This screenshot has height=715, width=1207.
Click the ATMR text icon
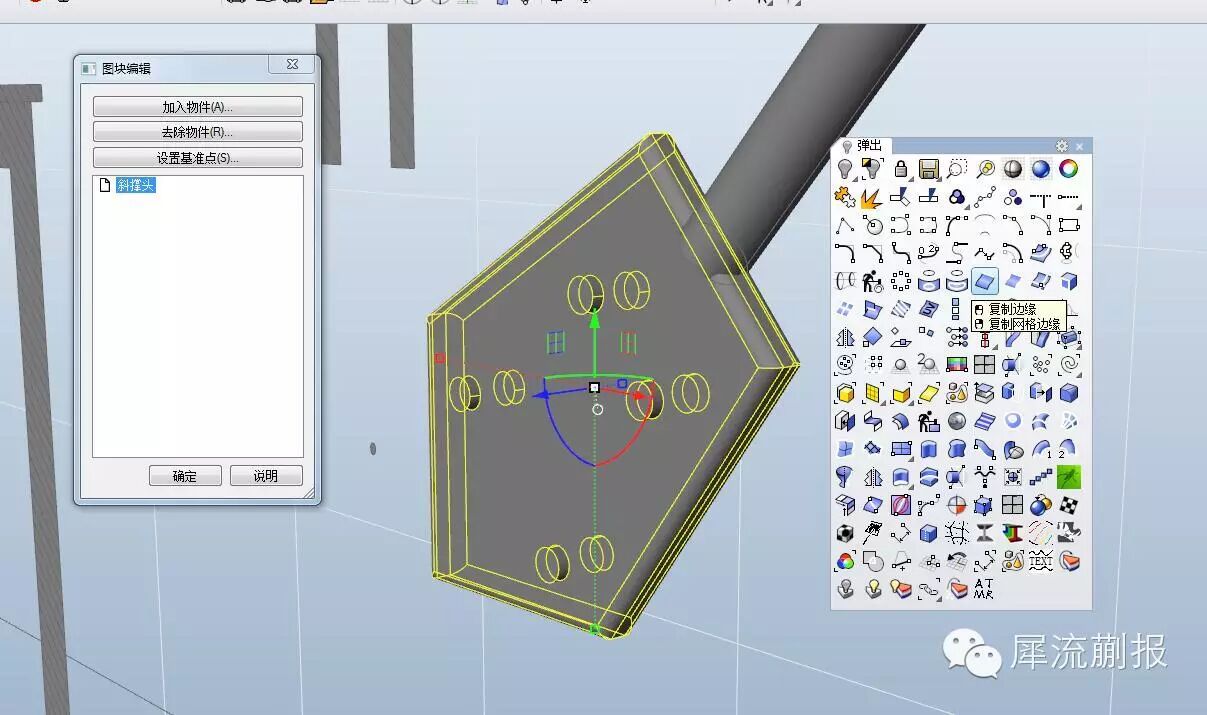pos(984,588)
